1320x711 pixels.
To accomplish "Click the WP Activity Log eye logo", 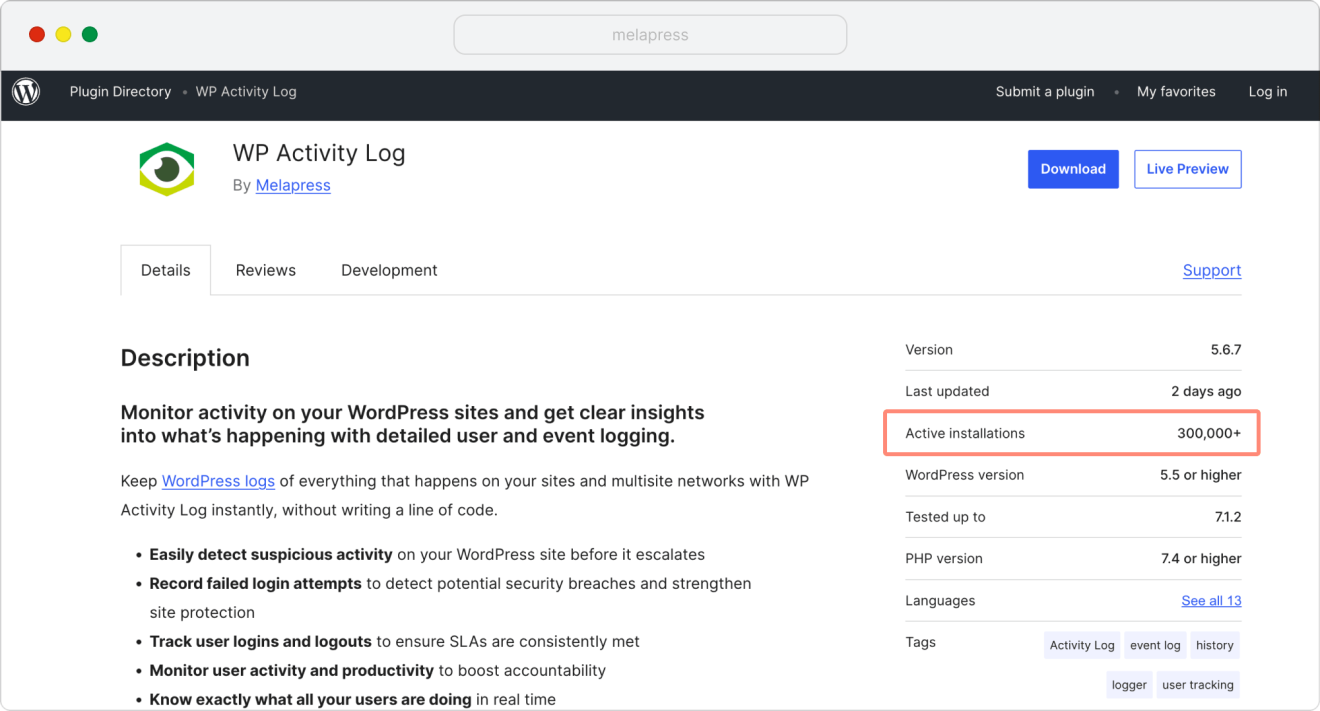I will pyautogui.click(x=166, y=168).
